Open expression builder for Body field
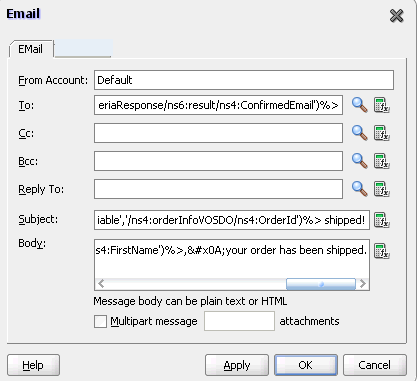417x381 pixels. coord(382,251)
